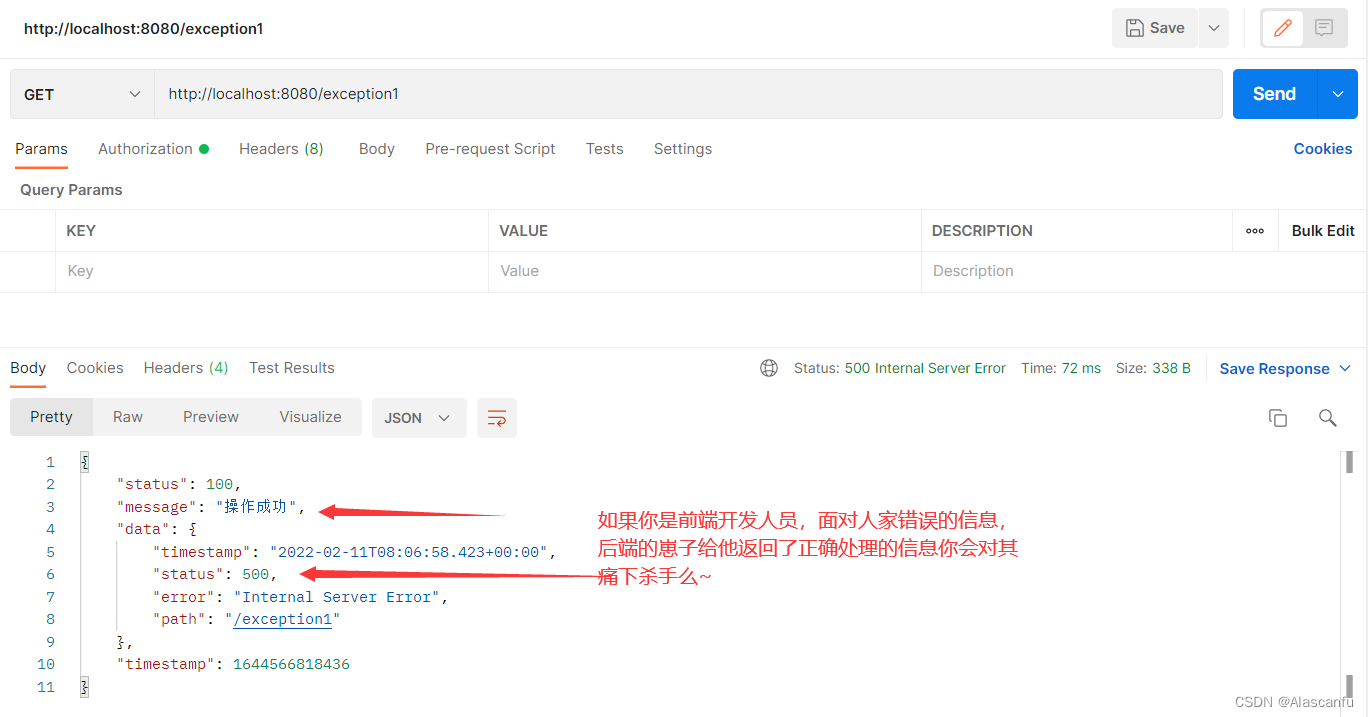Switch to Visualize view
The width and height of the screenshot is (1369, 717).
(x=310, y=417)
